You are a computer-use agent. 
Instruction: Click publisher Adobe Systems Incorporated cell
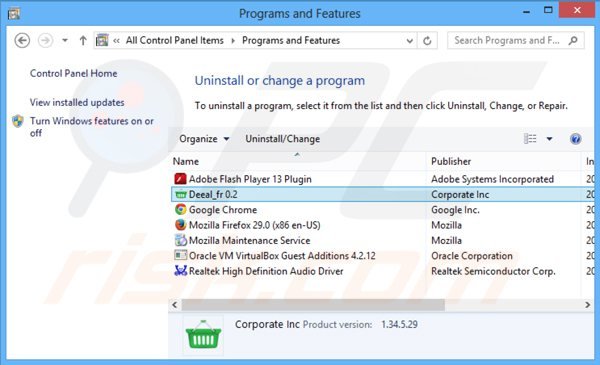492,179
